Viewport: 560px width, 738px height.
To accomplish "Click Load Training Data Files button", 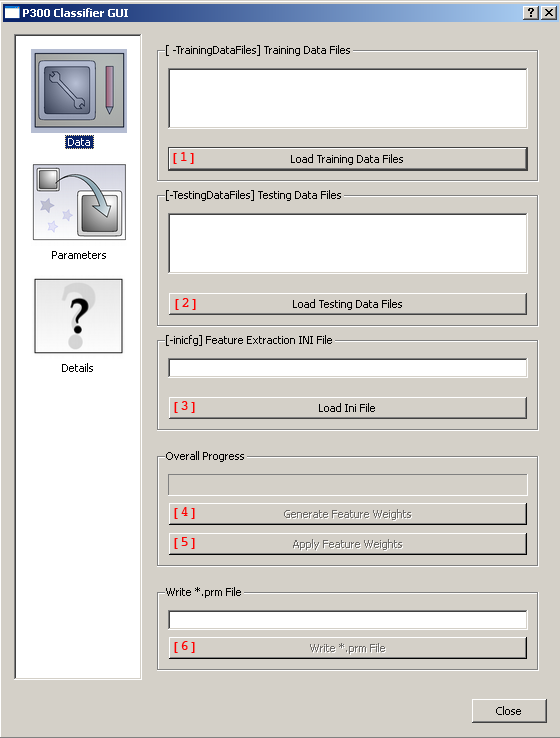I will pyautogui.click(x=348, y=159).
